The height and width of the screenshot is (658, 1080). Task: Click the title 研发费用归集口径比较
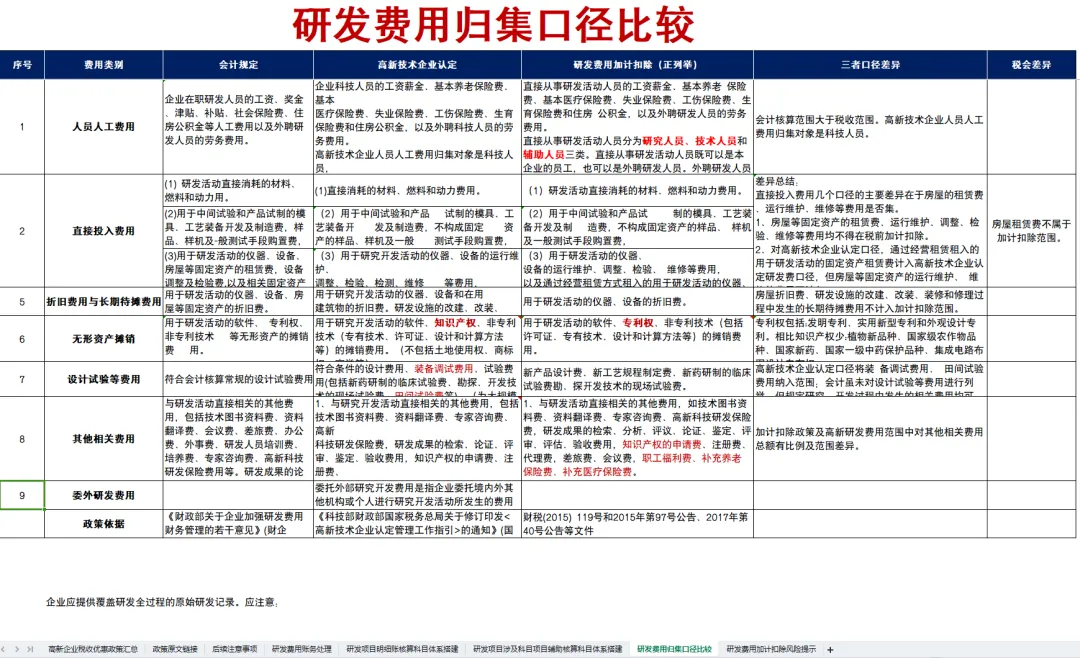click(x=493, y=25)
